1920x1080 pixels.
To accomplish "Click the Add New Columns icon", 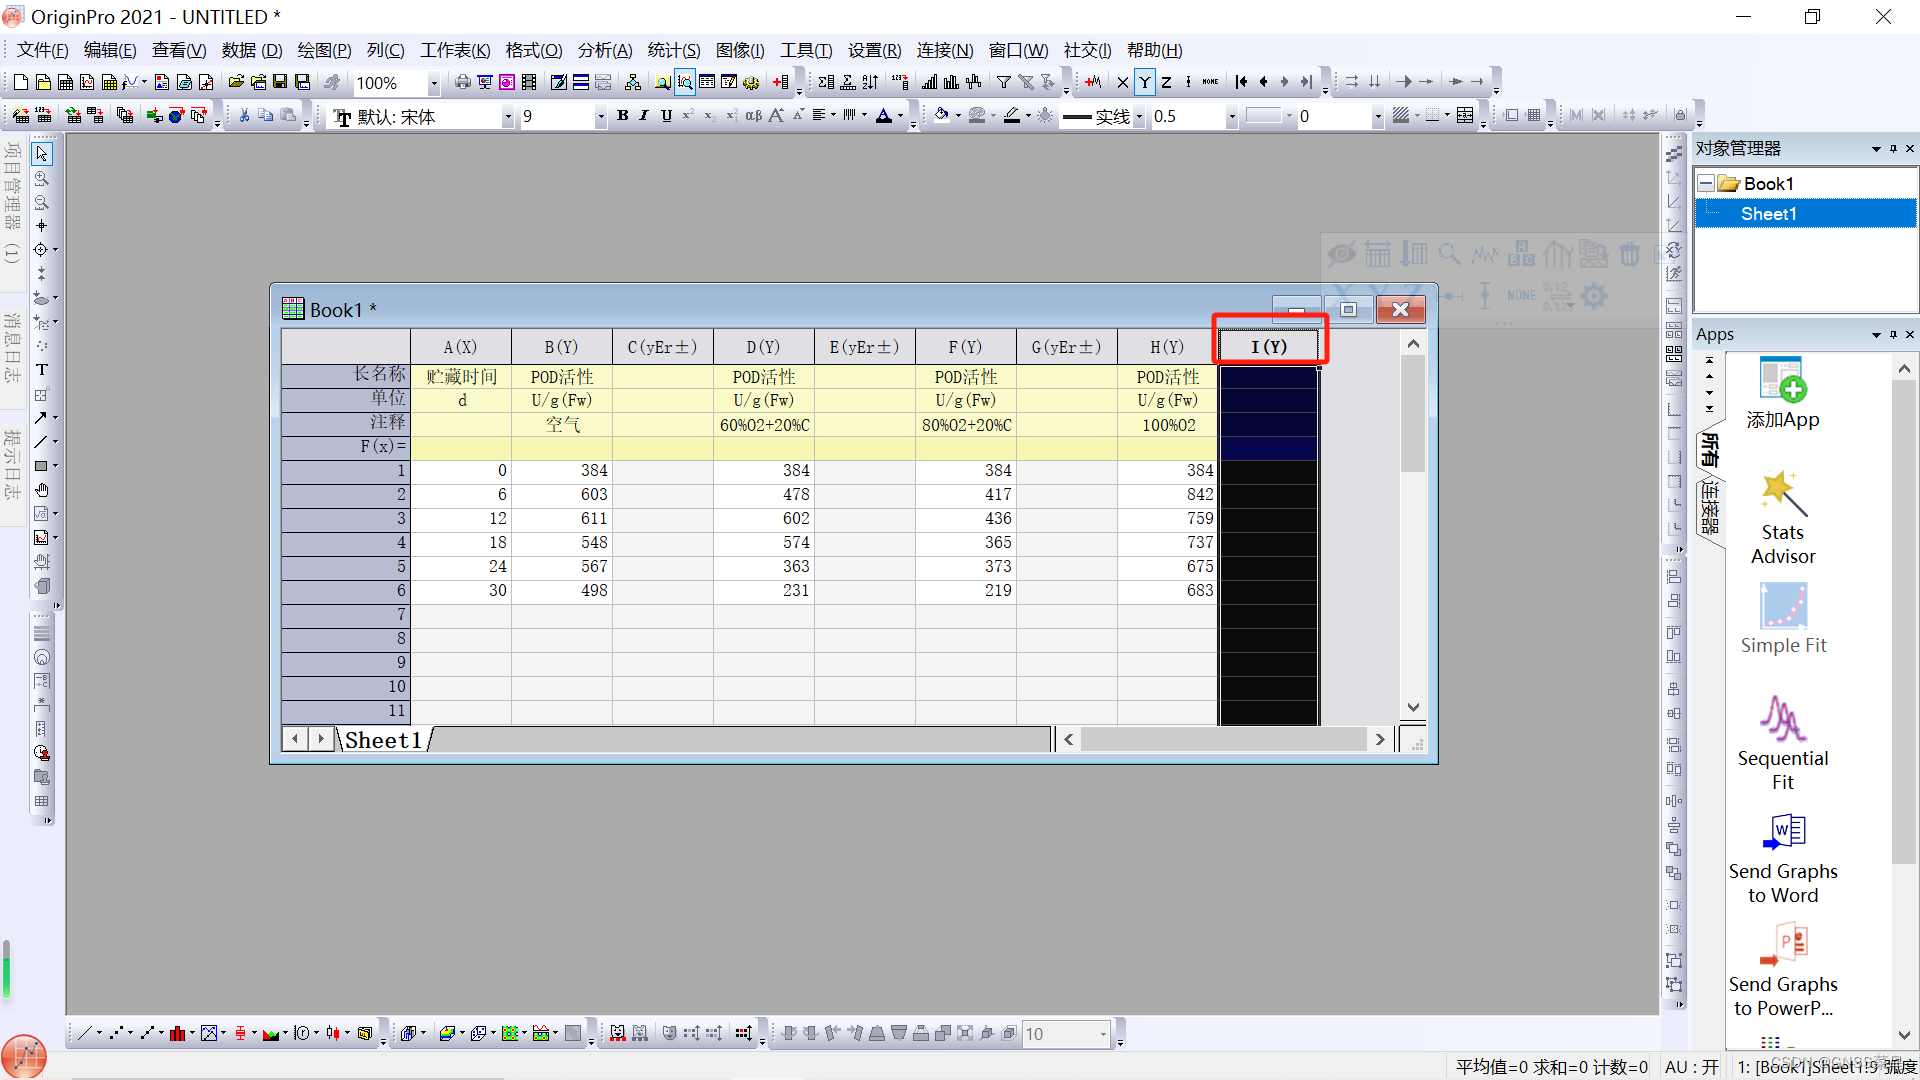I will coord(781,82).
